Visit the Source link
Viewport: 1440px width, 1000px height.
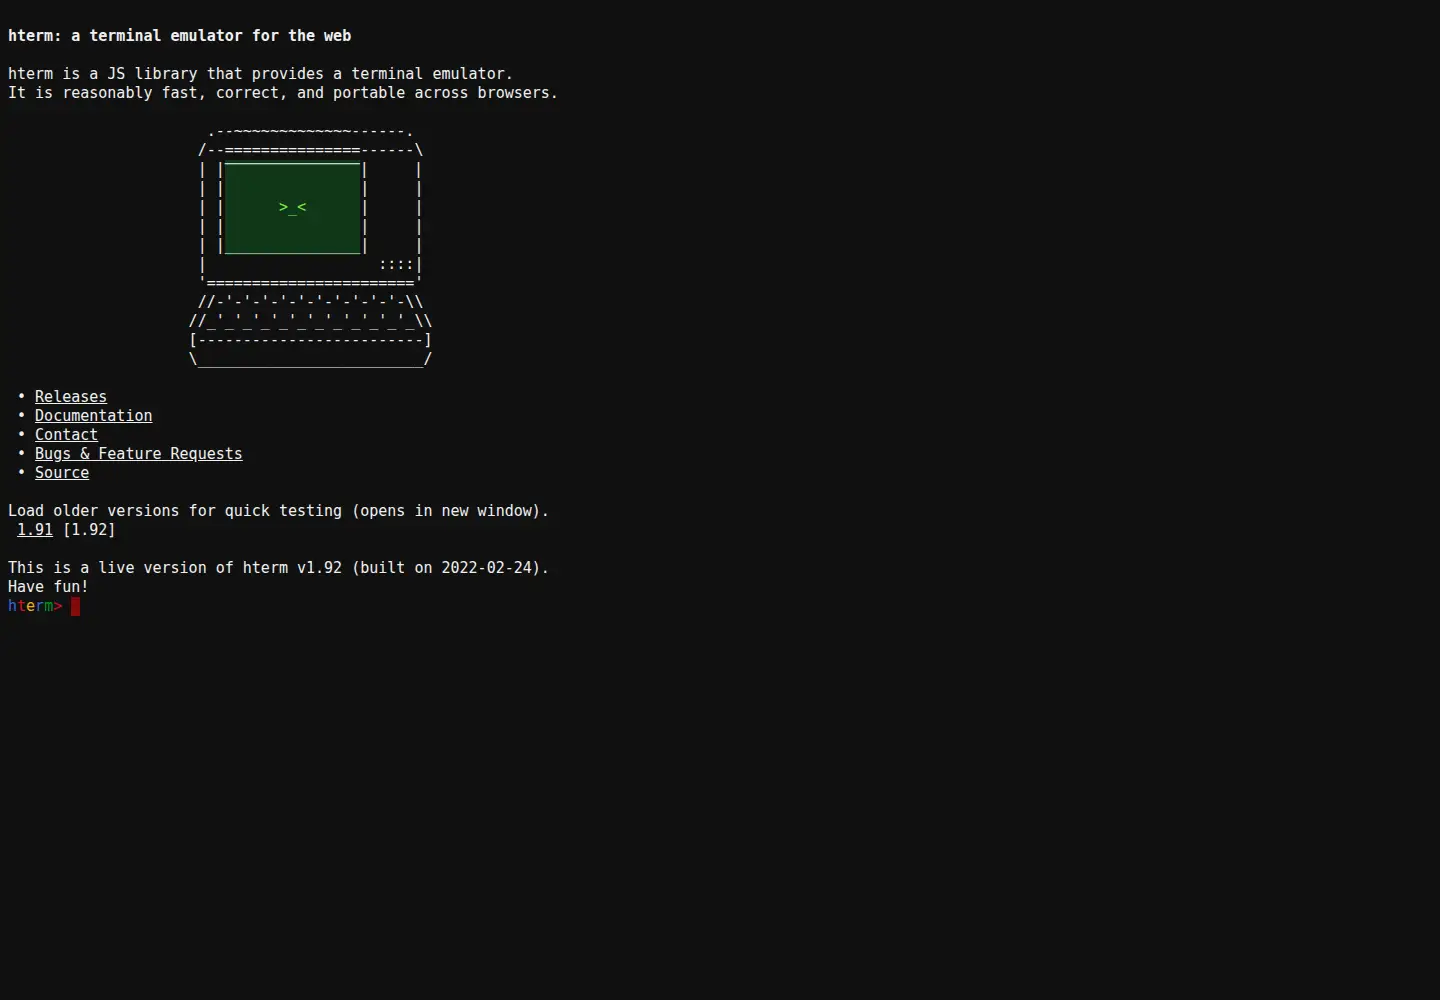[x=62, y=473]
